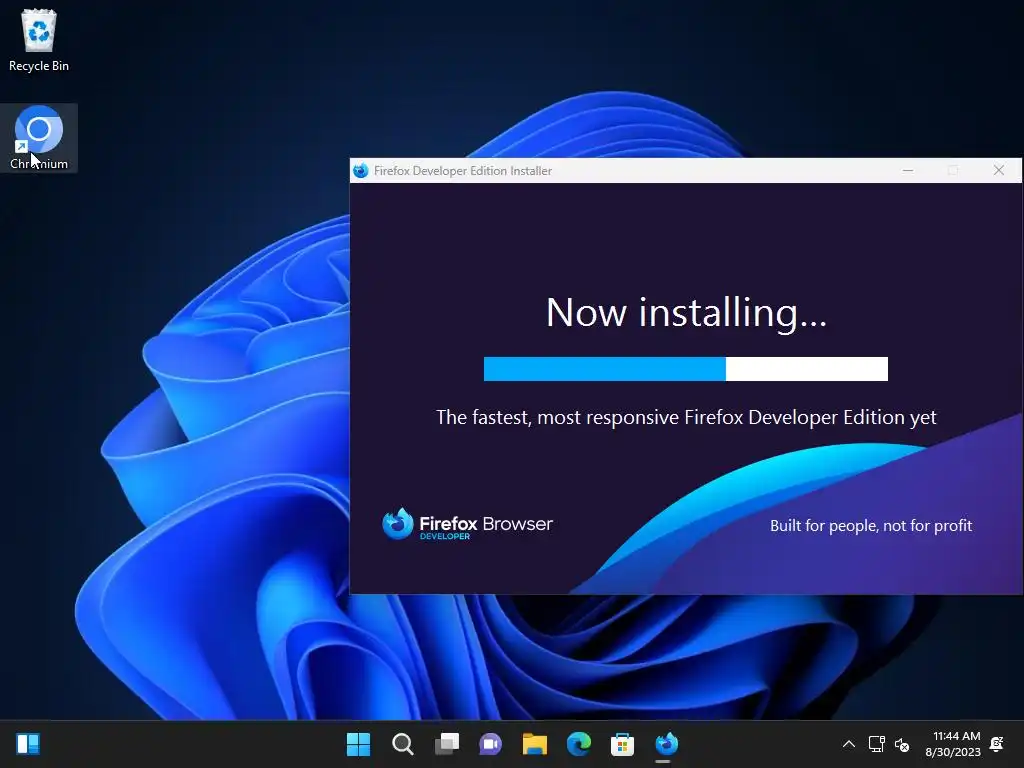
Task: Minimize the Firefox installer window
Action: [908, 170]
